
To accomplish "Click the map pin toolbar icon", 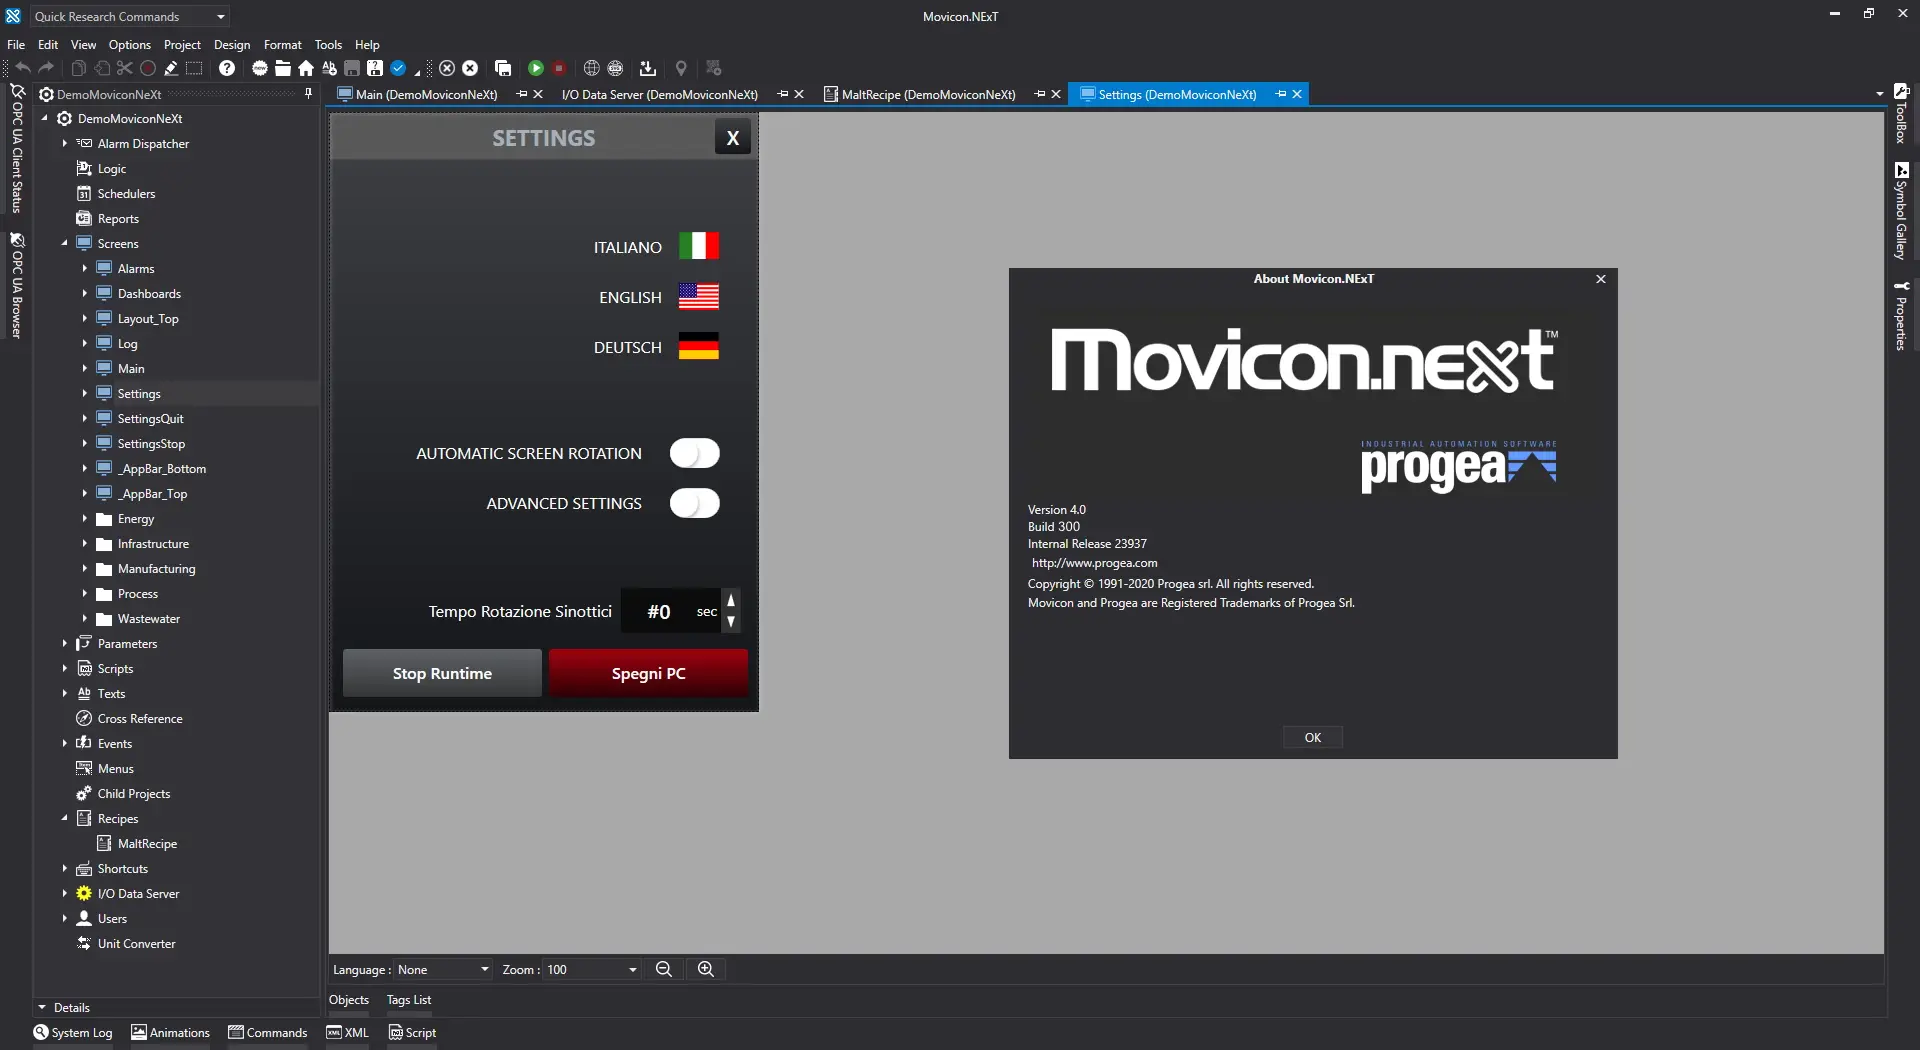I will tap(681, 68).
